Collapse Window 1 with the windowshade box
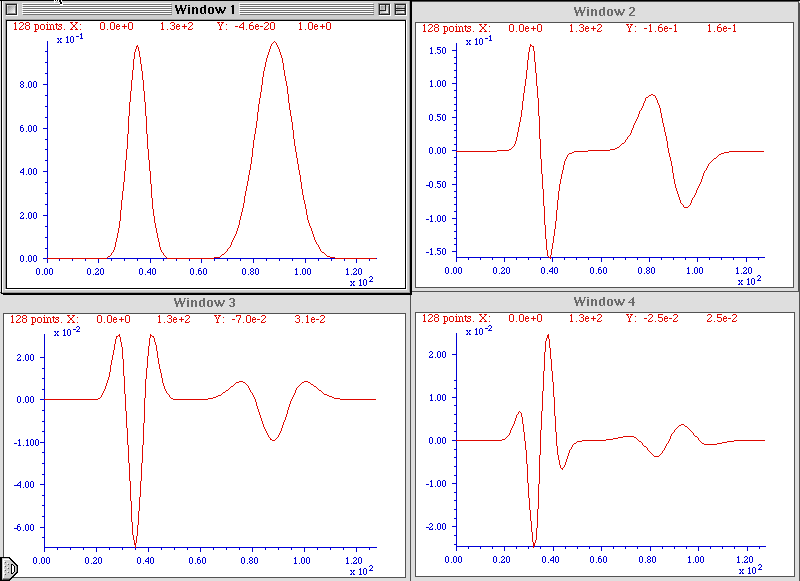The height and width of the screenshot is (581, 800). click(399, 9)
